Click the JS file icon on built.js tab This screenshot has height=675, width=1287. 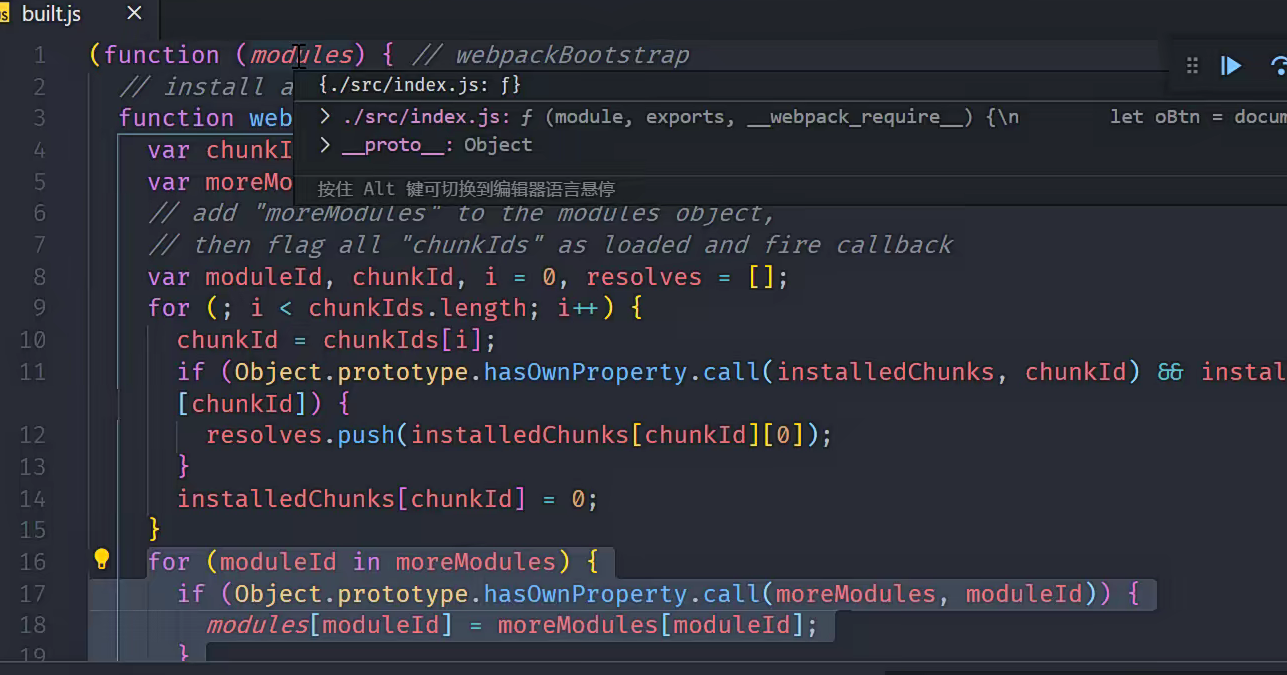(x=5, y=14)
